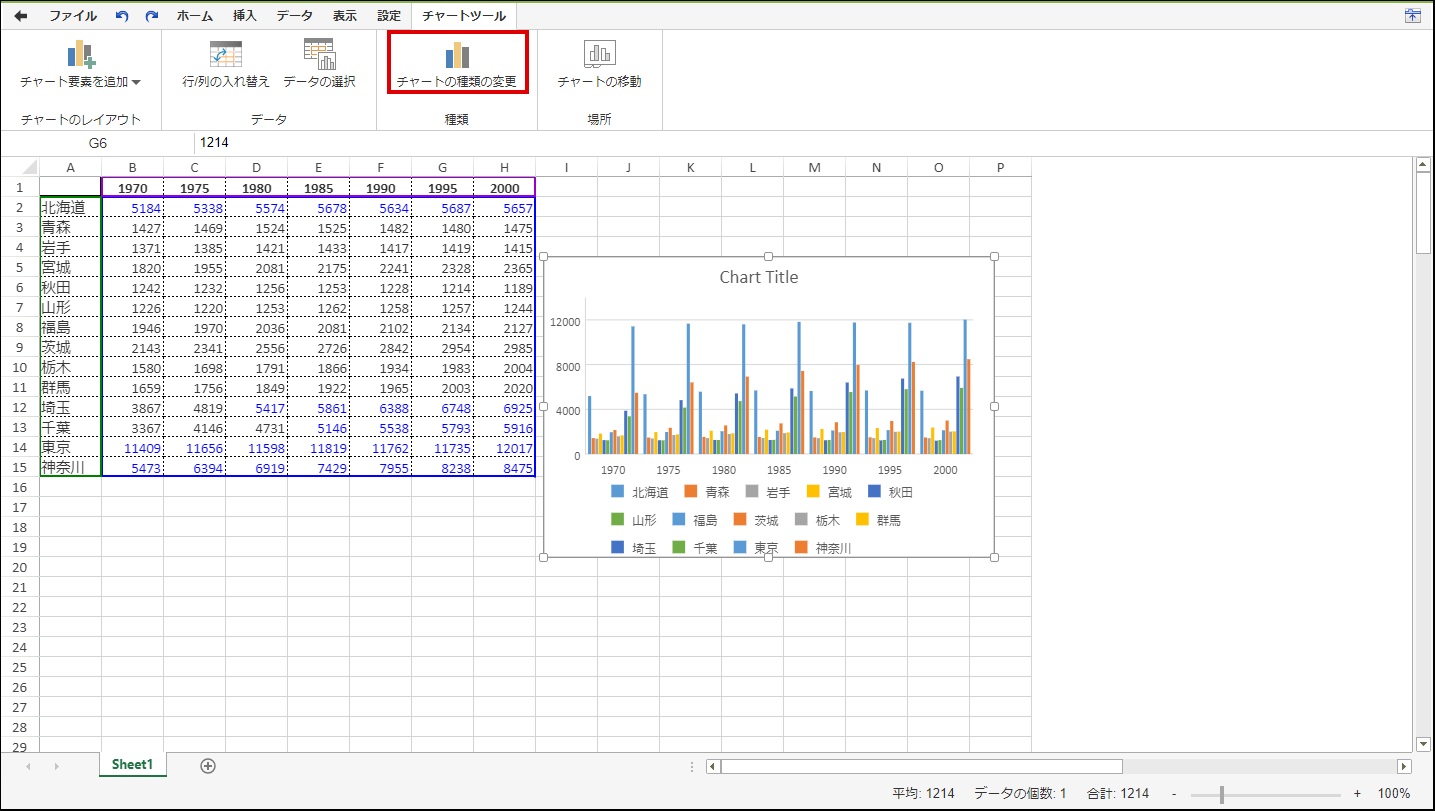The image size is (1435, 811).
Task: Click 埼玉 legend entry in chart
Action: coord(634,548)
